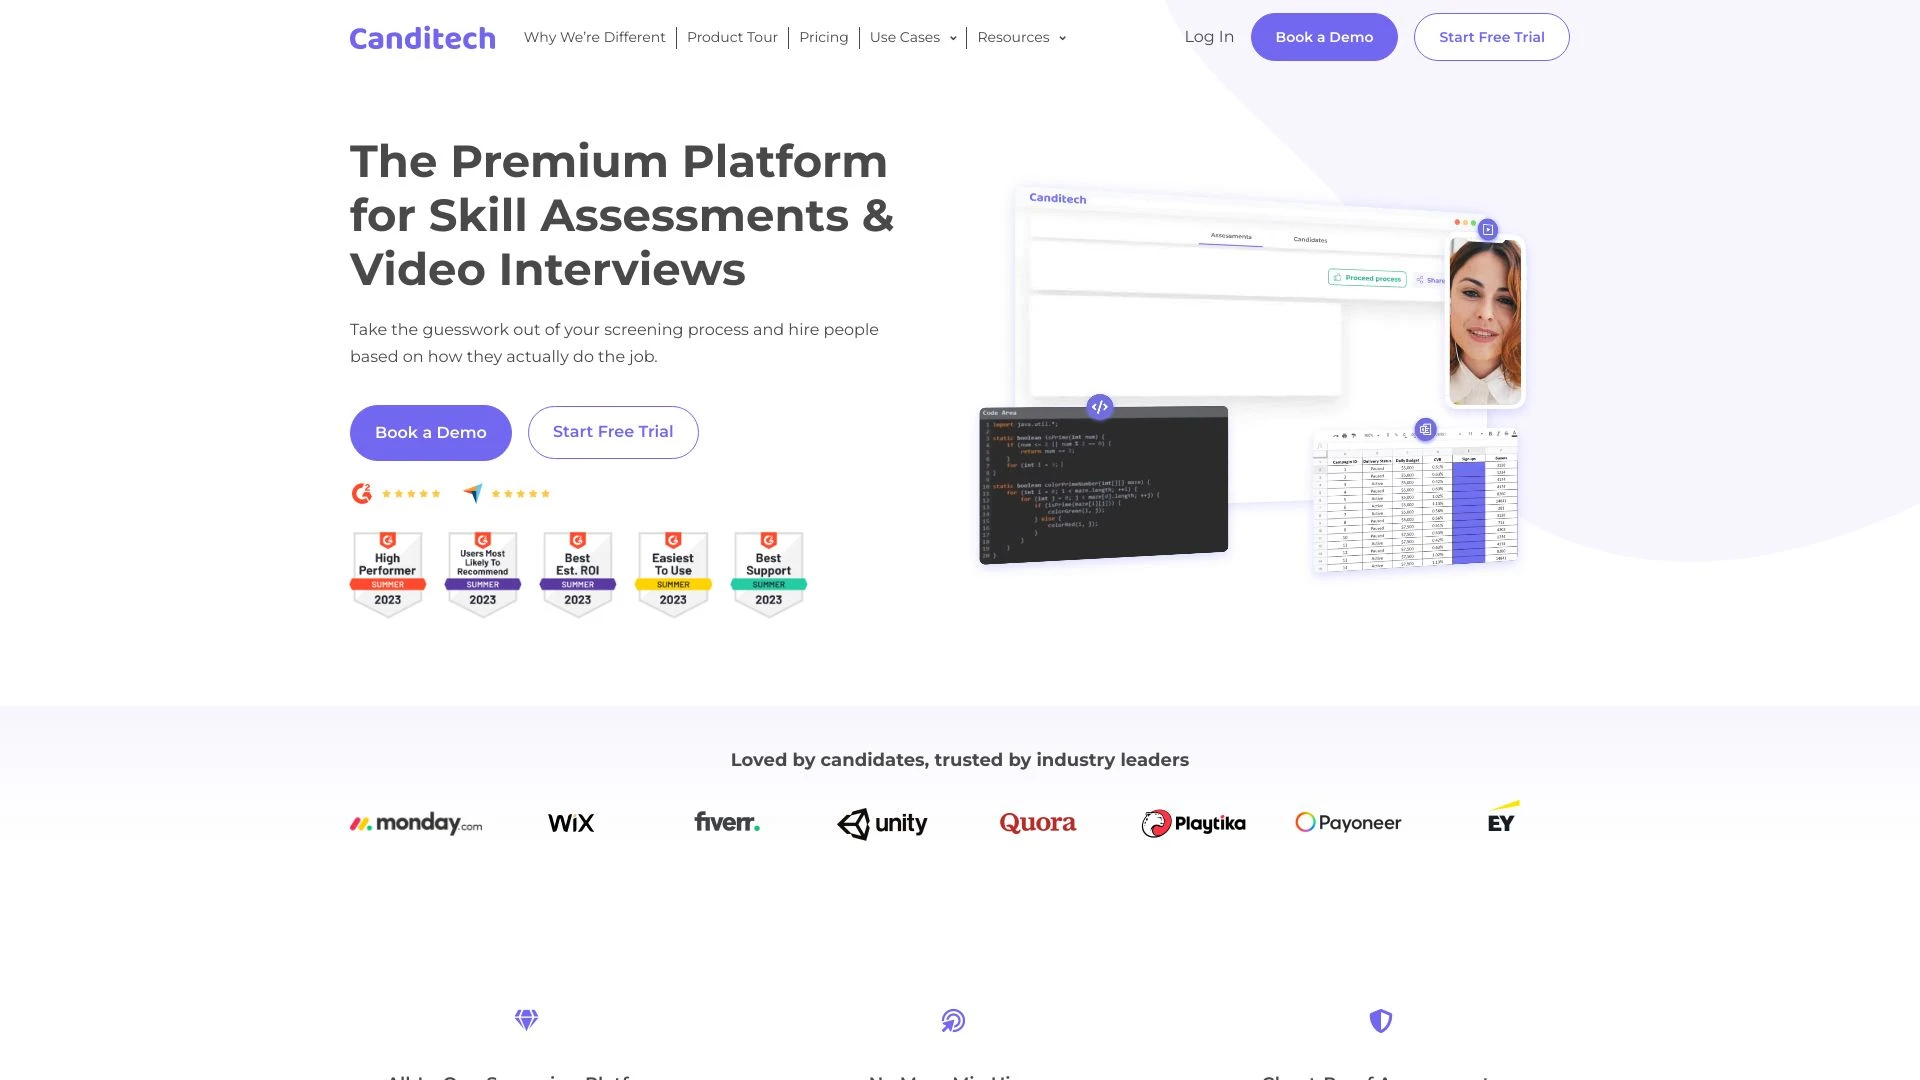Screen dimensions: 1920x1080
Task: Click the Best ROI Summer 2023 badge
Action: [578, 571]
